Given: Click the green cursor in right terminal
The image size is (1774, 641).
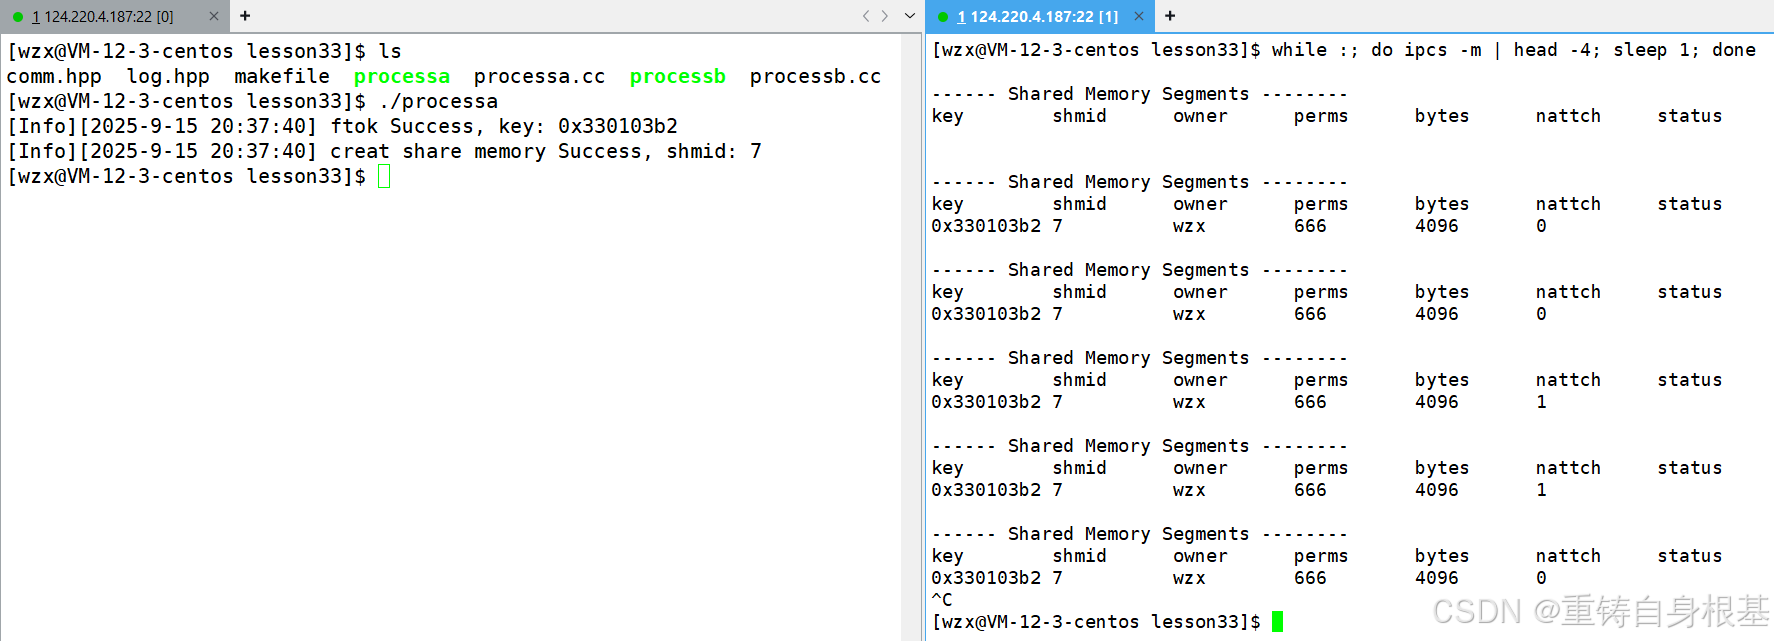Looking at the screenshot, I should (1277, 622).
